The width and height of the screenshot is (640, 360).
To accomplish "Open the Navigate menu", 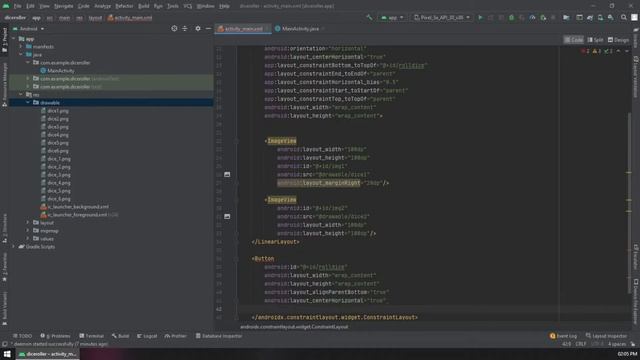I will tap(64, 6).
